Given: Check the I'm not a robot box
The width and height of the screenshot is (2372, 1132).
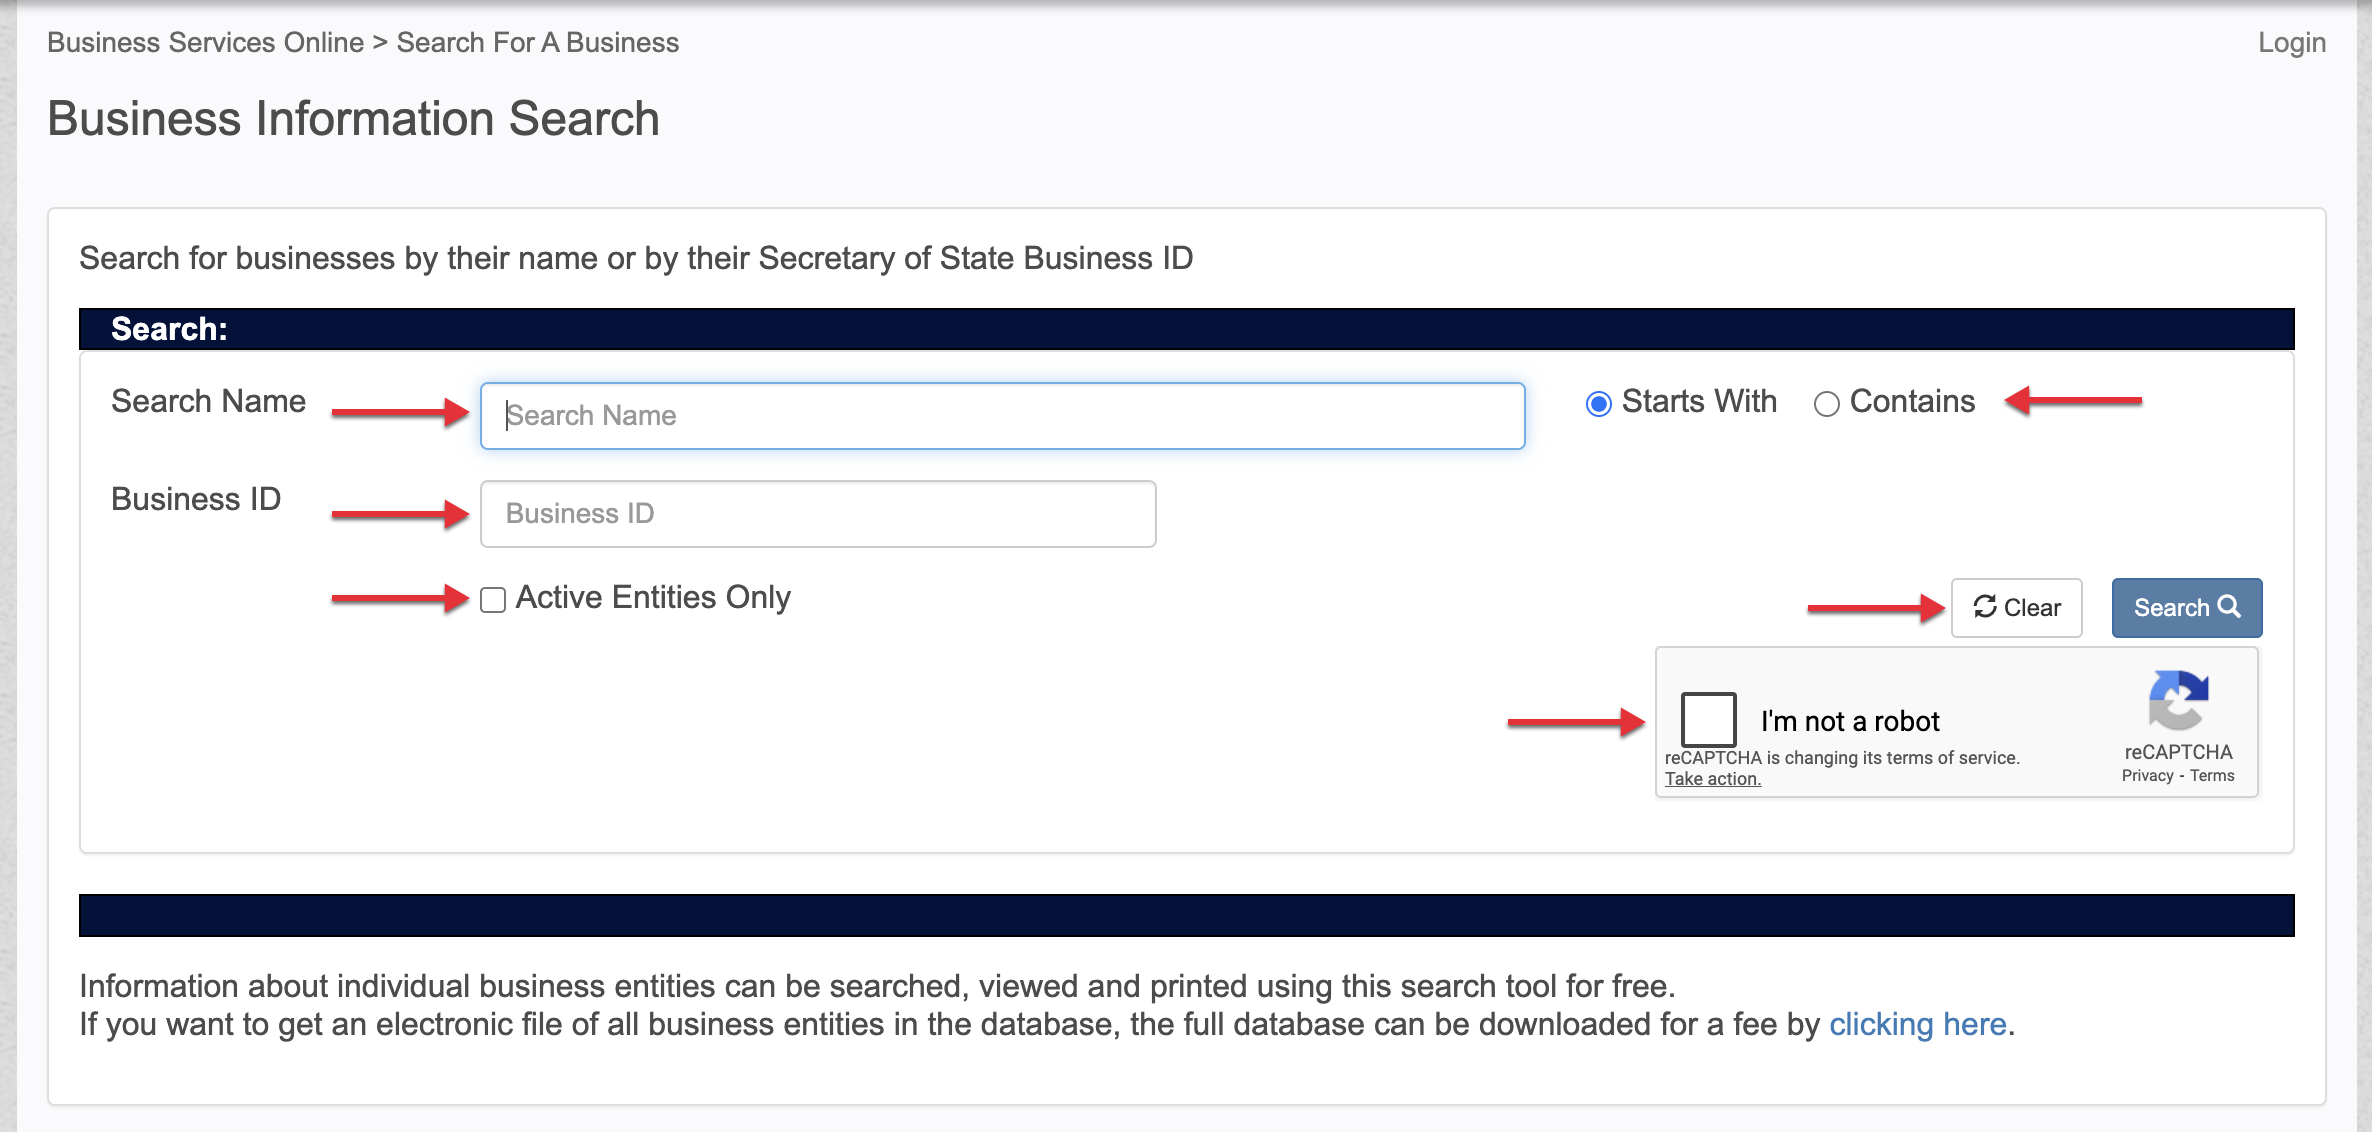Looking at the screenshot, I should (1708, 719).
